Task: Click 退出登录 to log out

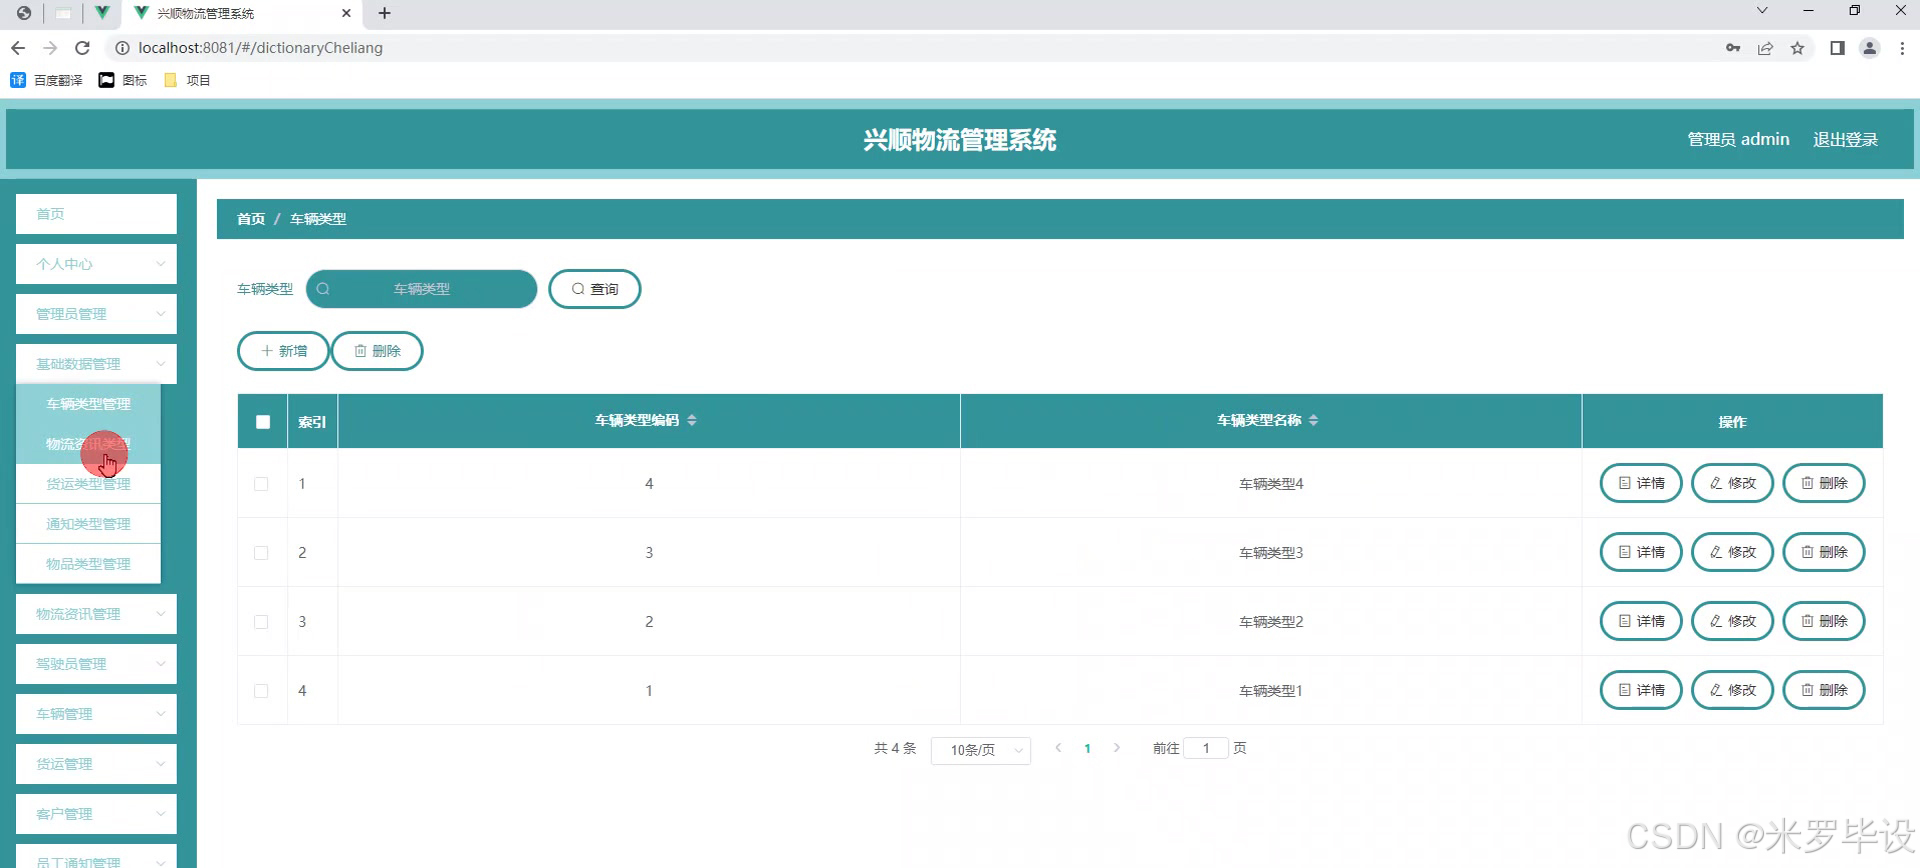Action: [1845, 139]
